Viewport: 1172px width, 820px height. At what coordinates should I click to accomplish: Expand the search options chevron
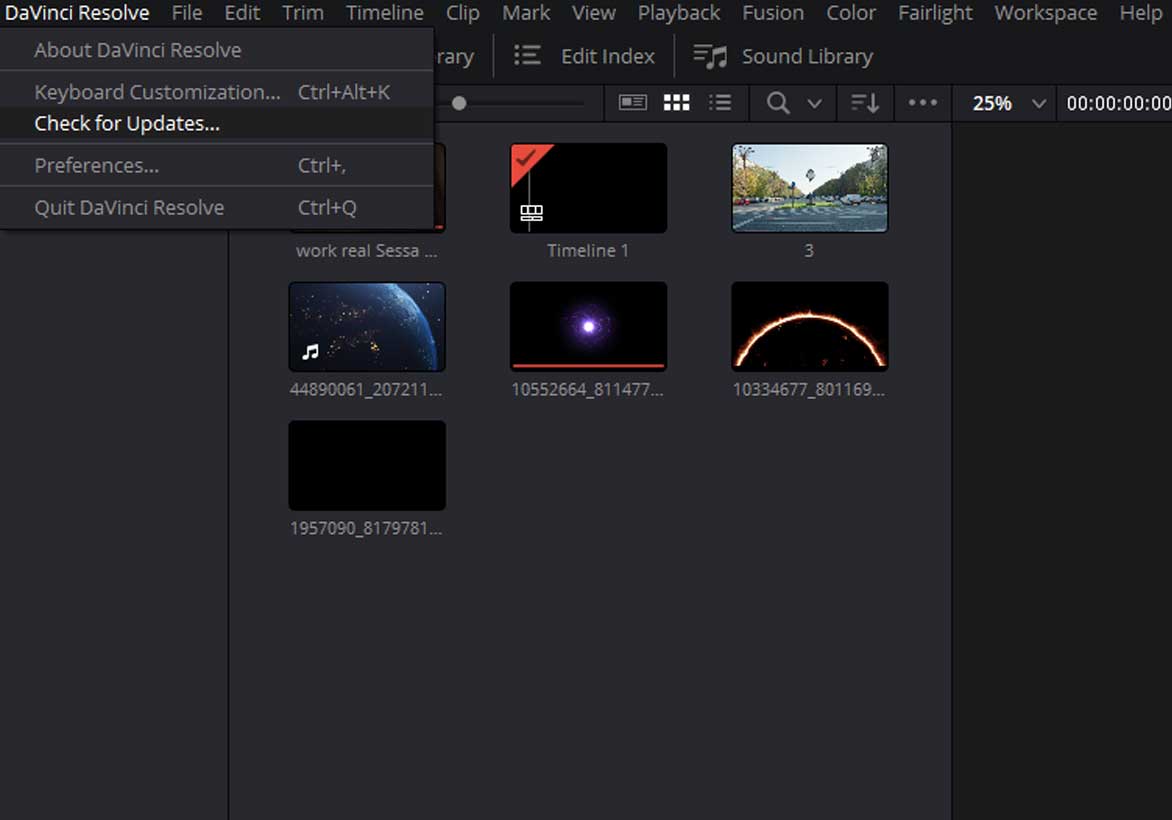click(x=815, y=103)
